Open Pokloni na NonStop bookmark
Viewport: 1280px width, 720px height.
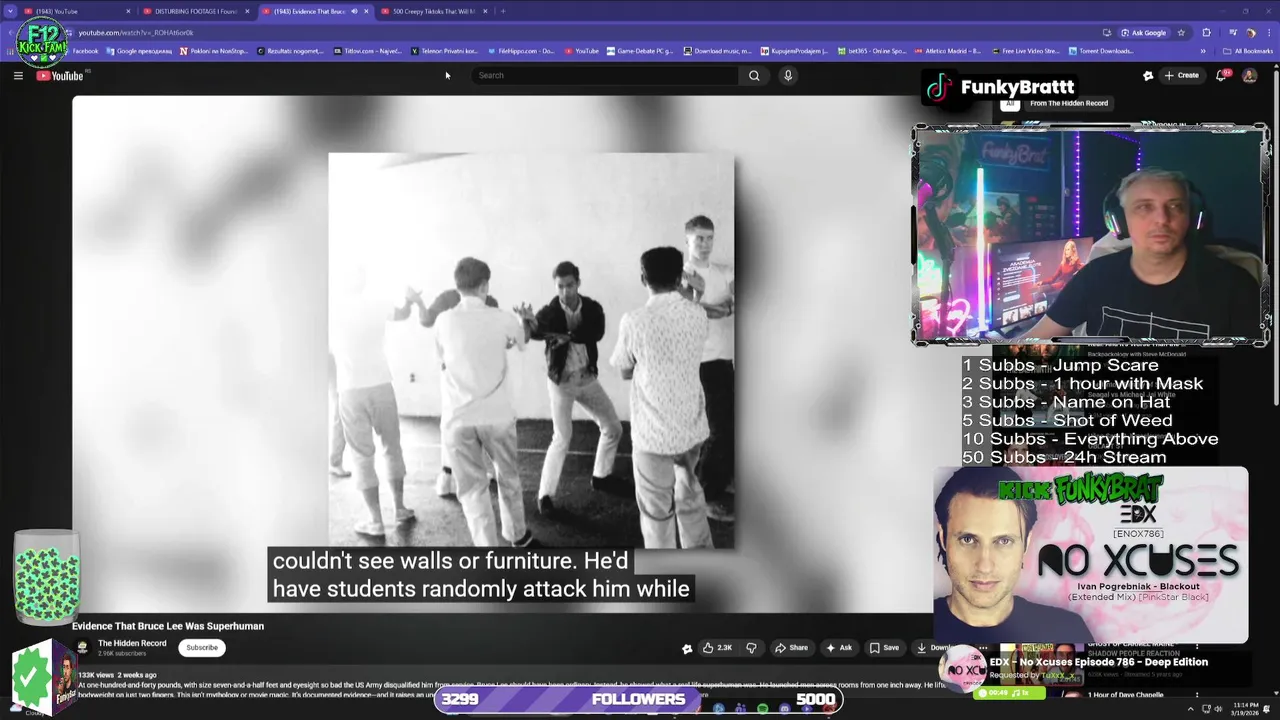[213, 51]
